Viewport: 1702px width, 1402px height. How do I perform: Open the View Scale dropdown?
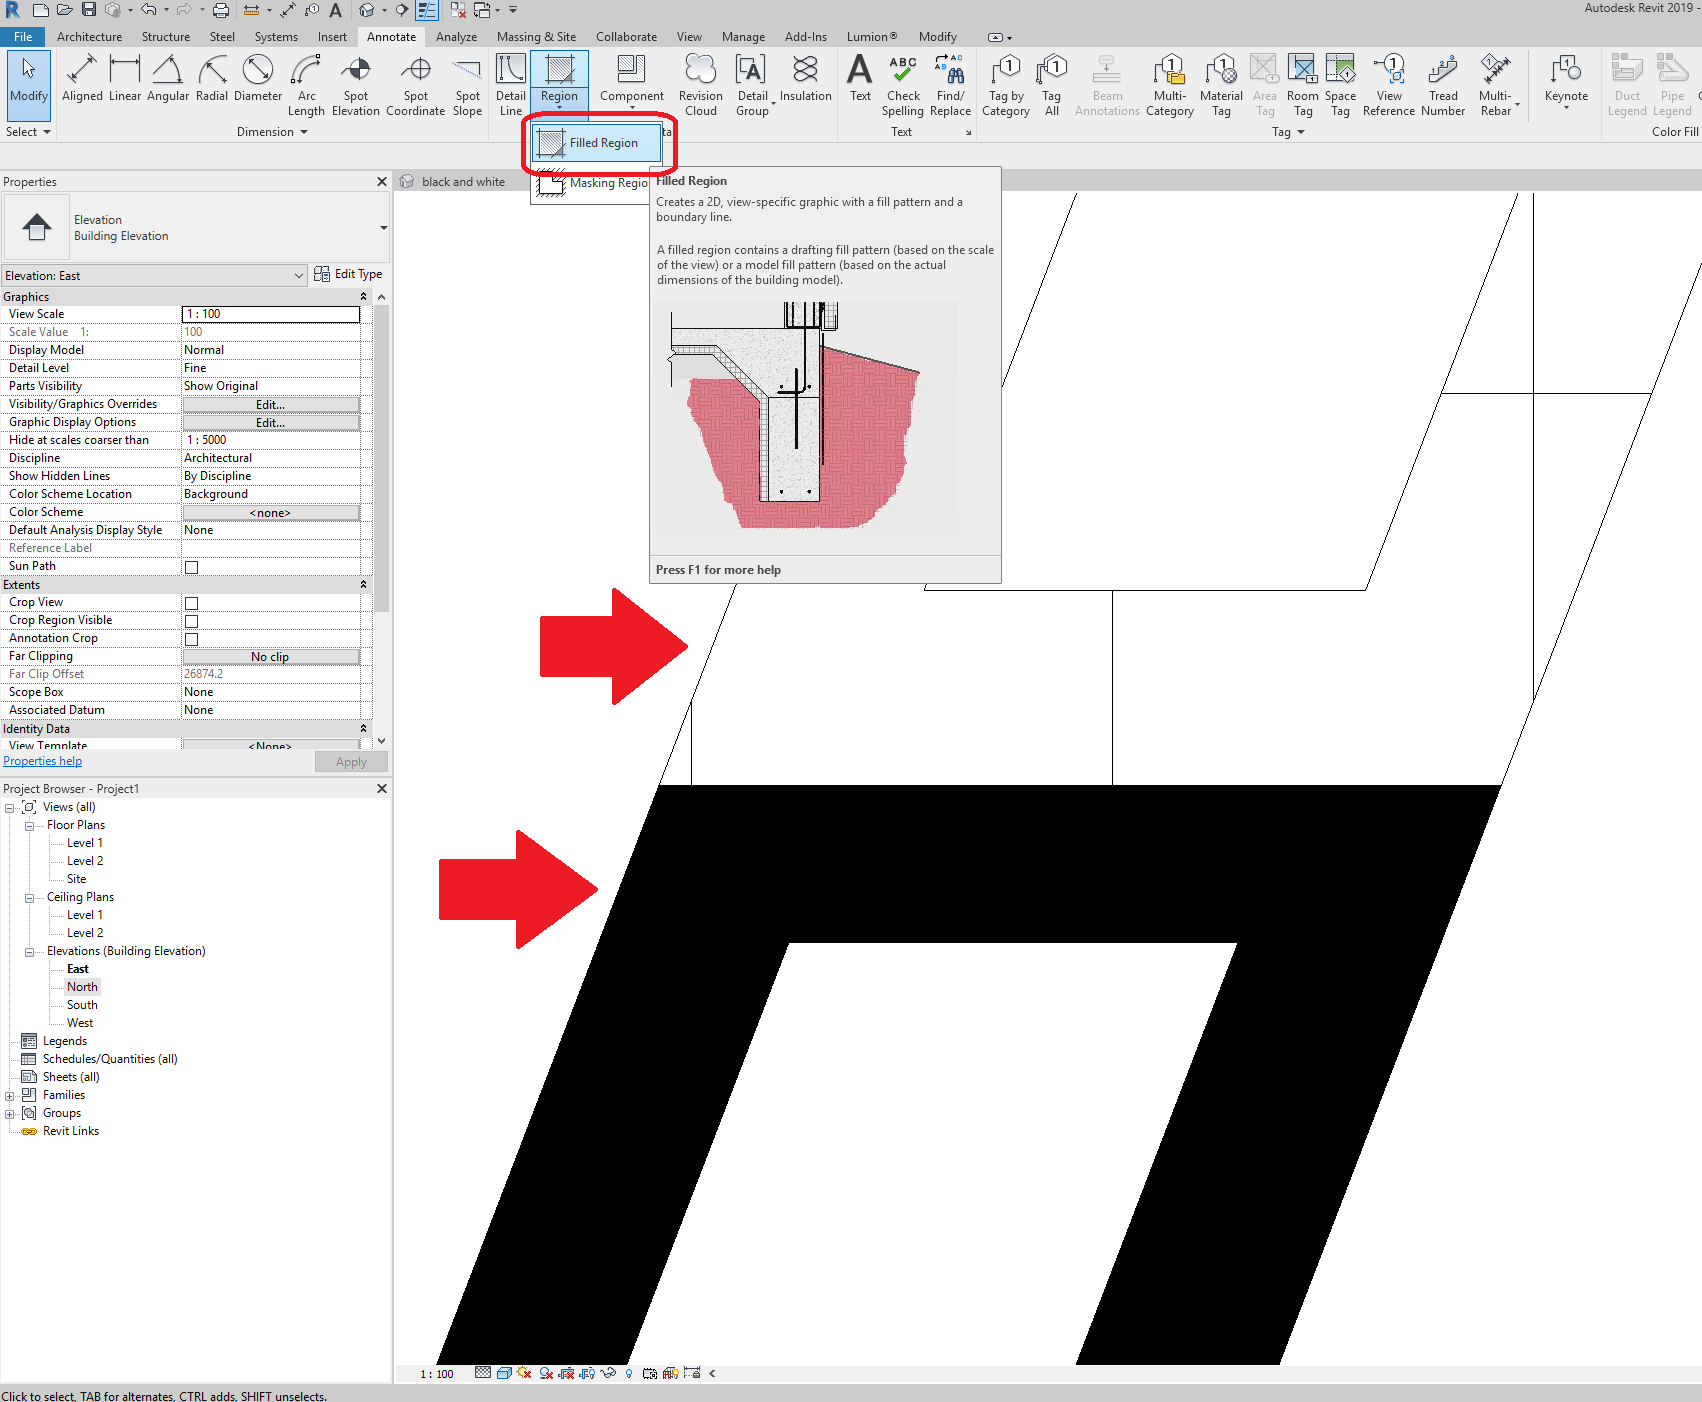pos(270,313)
